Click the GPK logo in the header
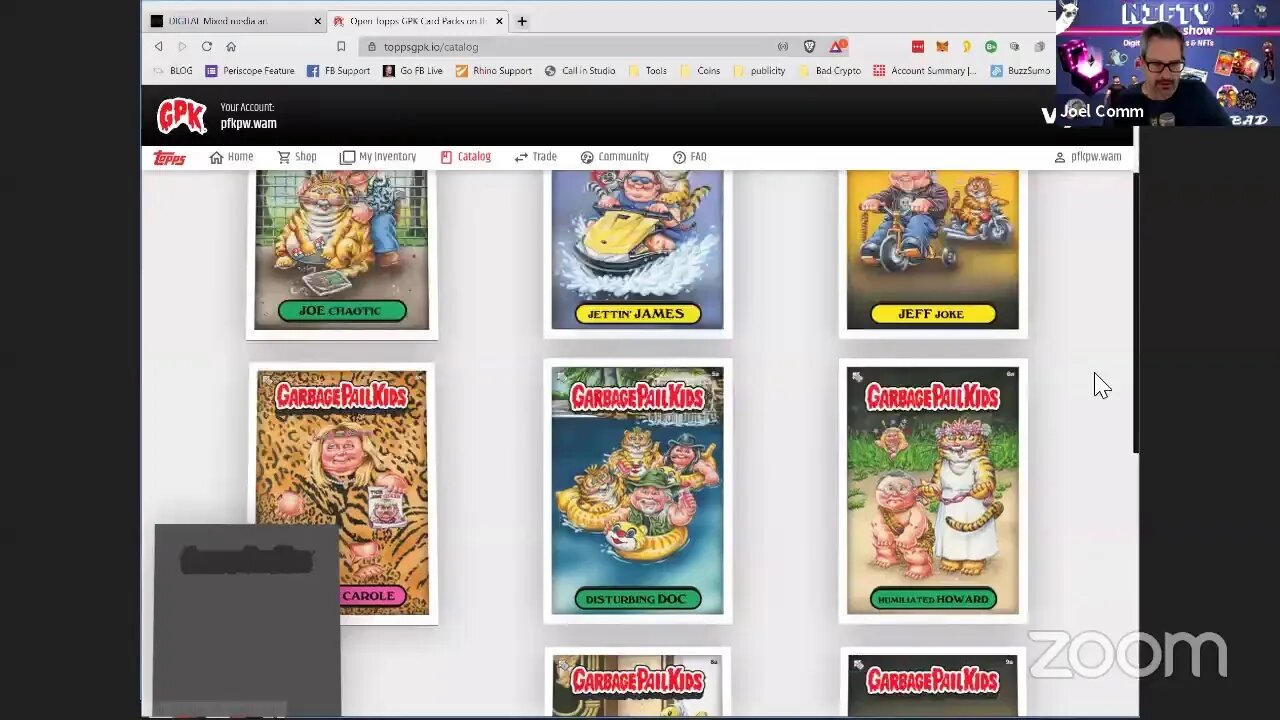This screenshot has height=720, width=1280. [x=182, y=116]
